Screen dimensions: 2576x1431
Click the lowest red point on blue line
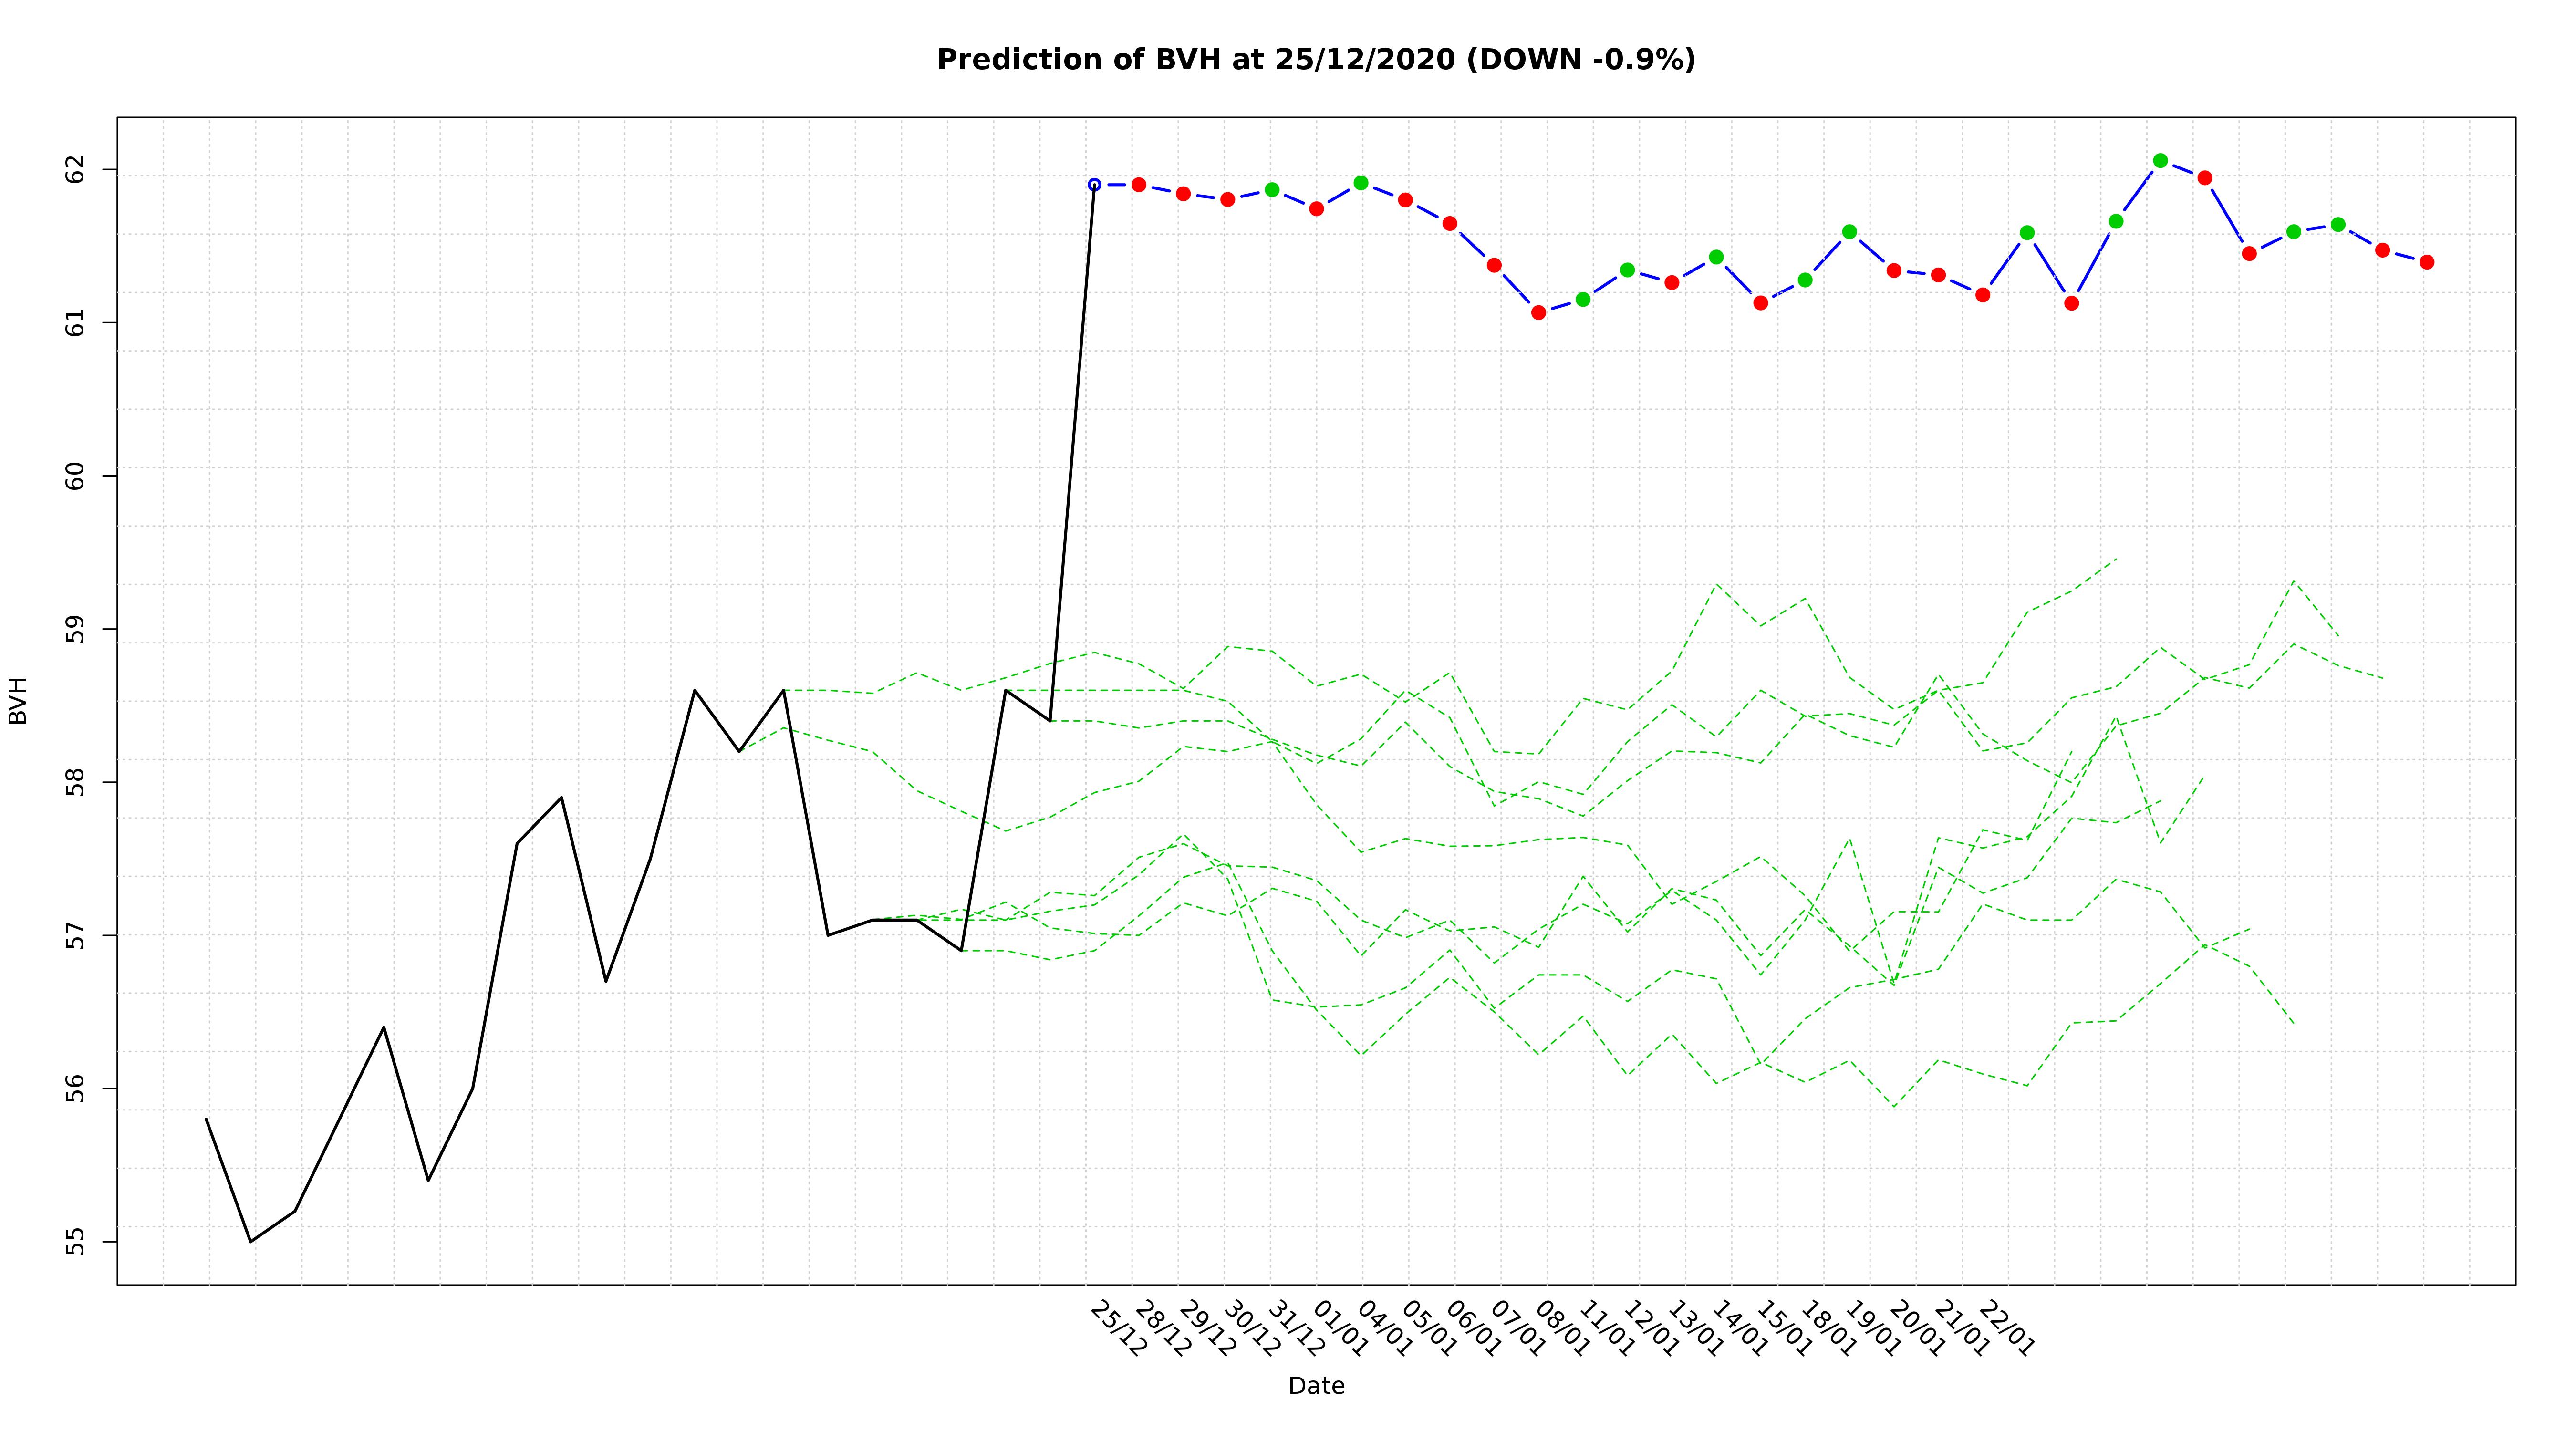[x=1539, y=313]
